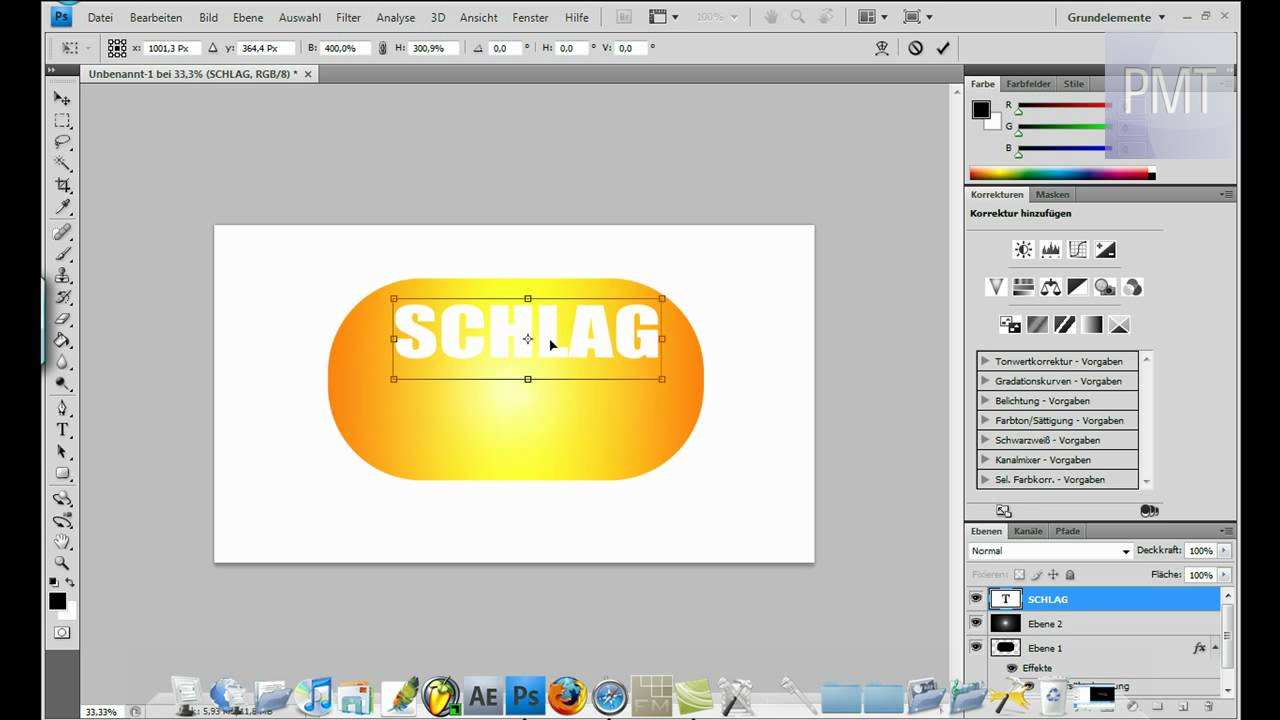Choose the Zoom magnifier tool
This screenshot has height=720, width=1280.
coord(63,563)
